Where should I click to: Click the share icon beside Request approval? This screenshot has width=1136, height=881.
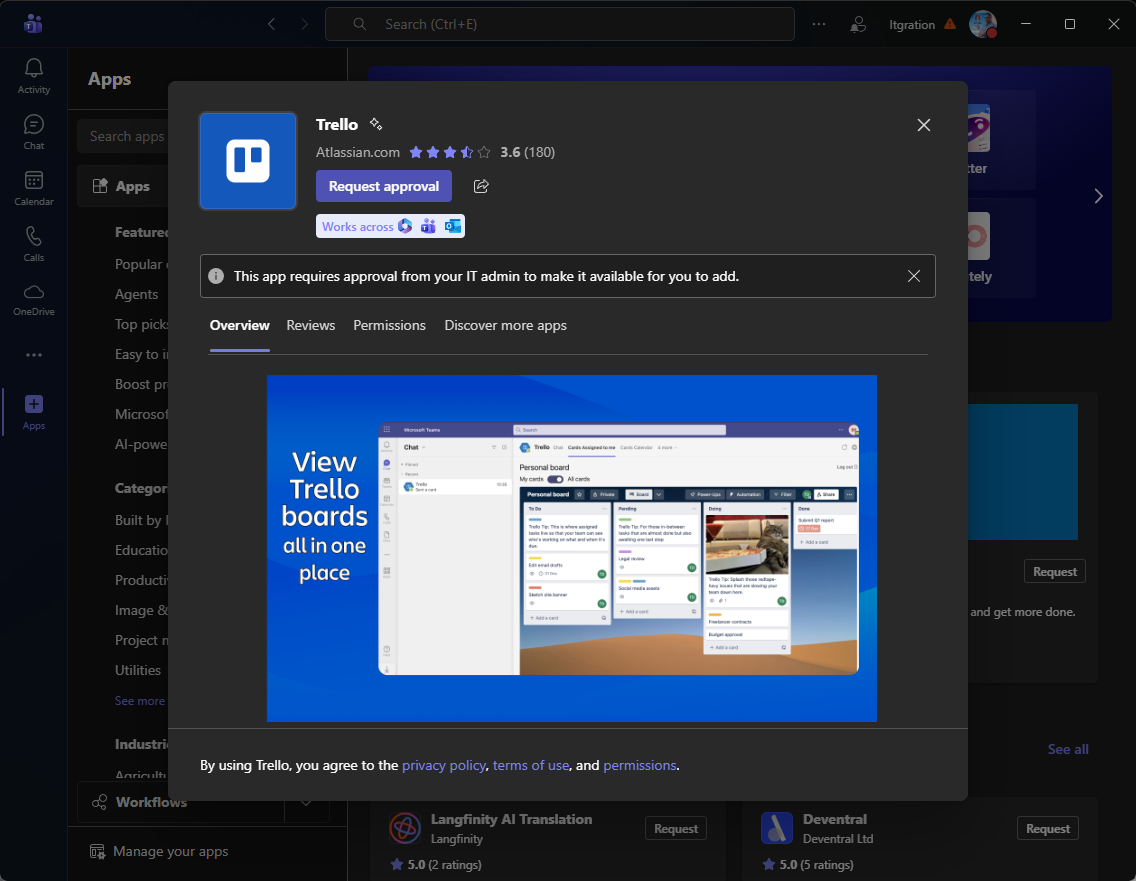[481, 186]
